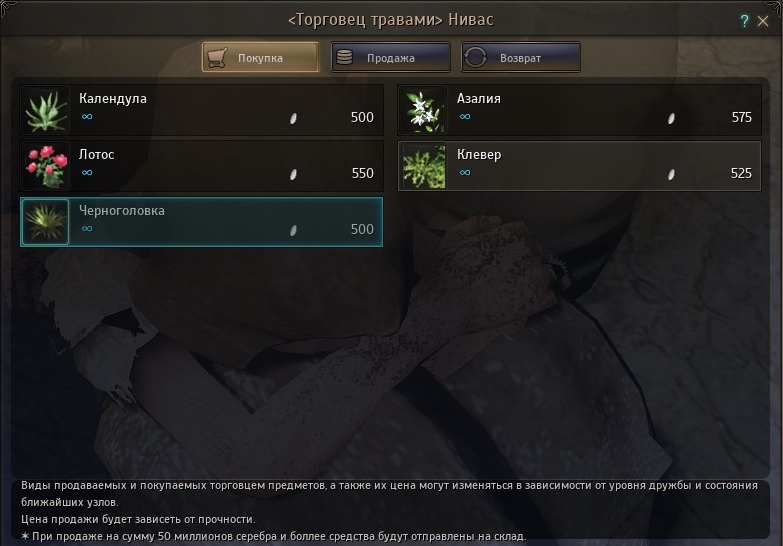This screenshot has height=546, width=783.
Task: Click the Лотос red flower icon
Action: click(45, 166)
